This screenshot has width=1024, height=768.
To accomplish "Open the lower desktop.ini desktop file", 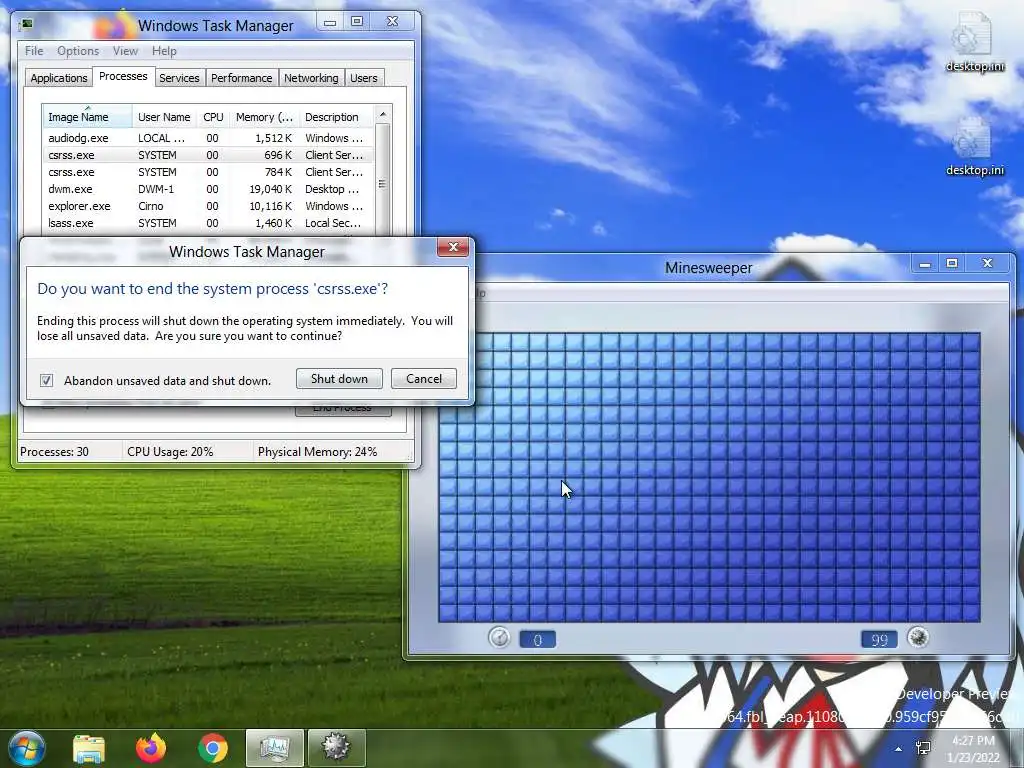I will (x=974, y=146).
